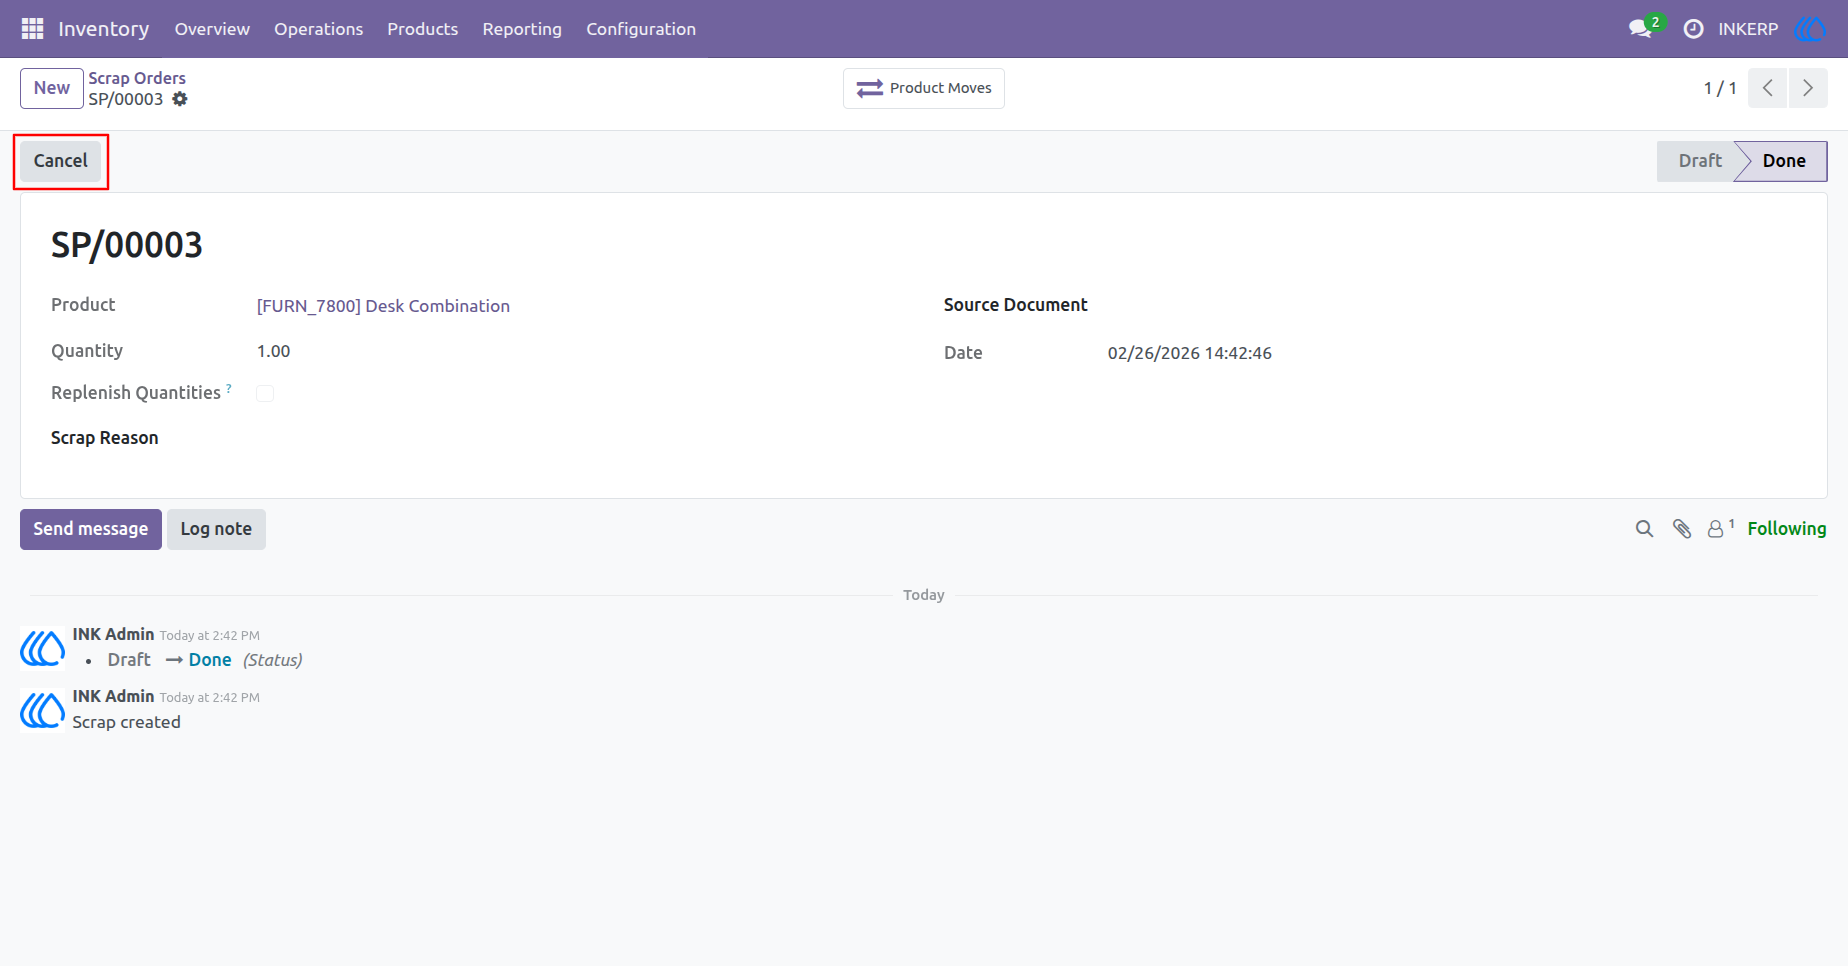Go to next record arrow
The image size is (1848, 966).
[x=1808, y=88]
